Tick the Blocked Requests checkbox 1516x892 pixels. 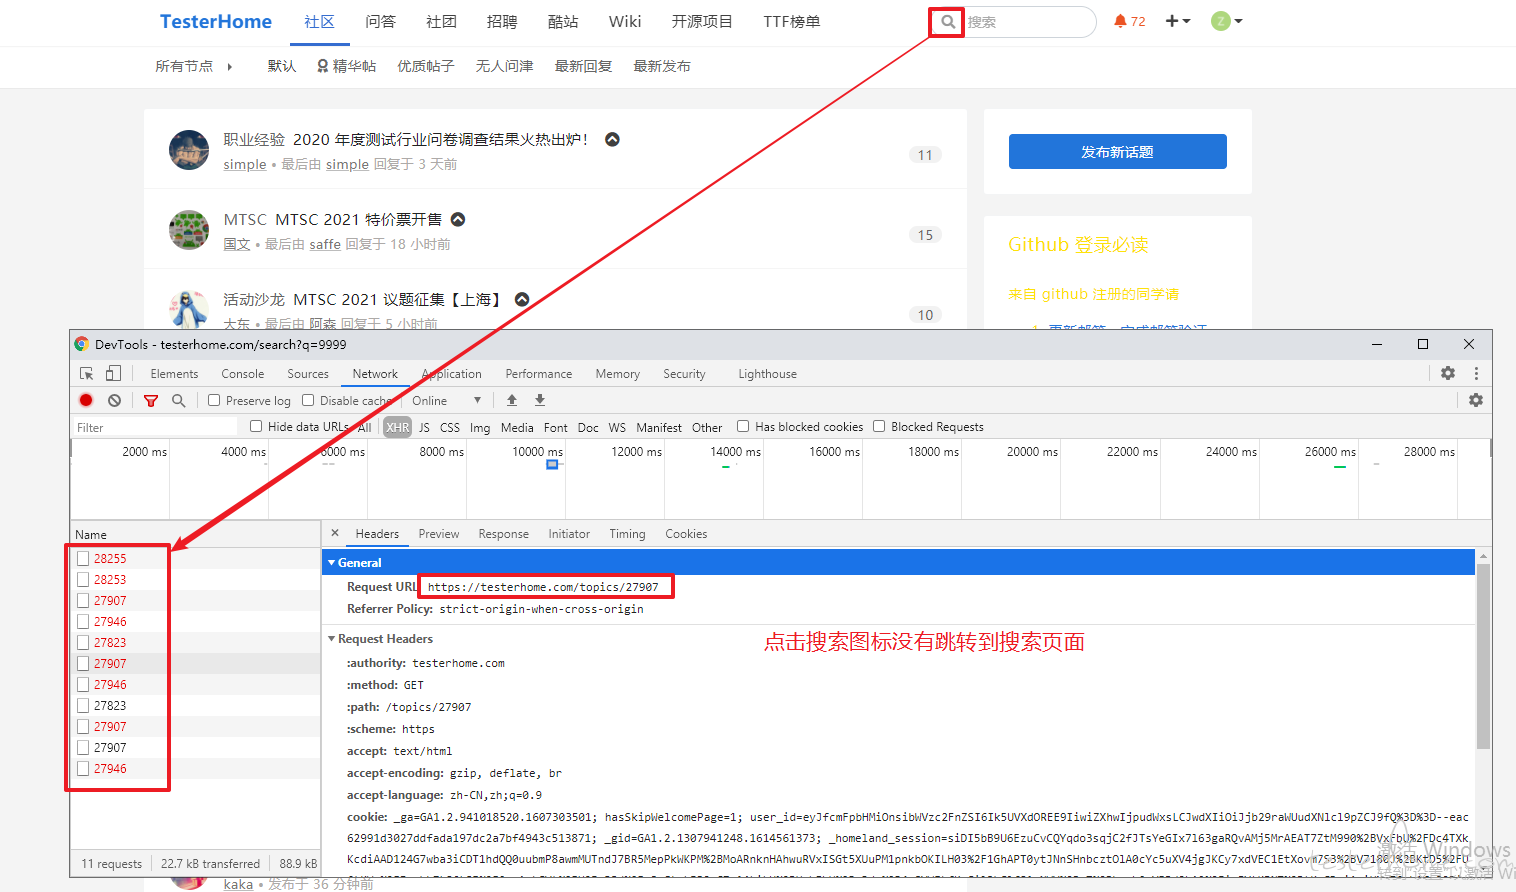click(879, 426)
